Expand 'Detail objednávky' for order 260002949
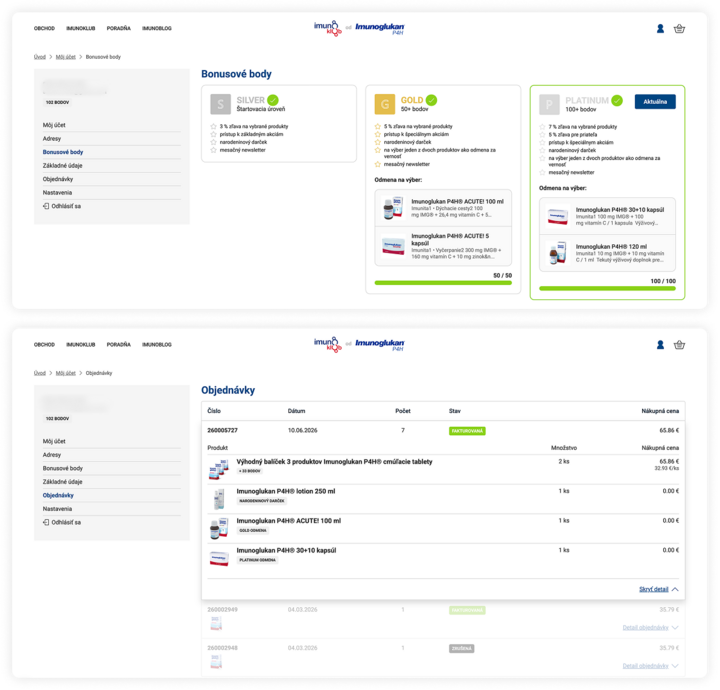 [645, 628]
